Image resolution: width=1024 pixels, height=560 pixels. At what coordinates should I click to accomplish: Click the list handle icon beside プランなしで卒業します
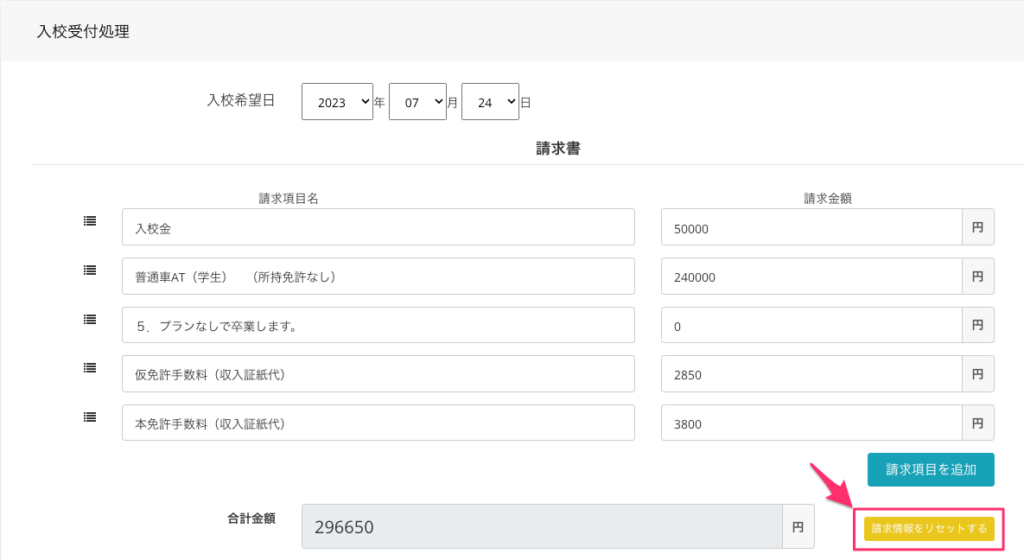coord(90,319)
